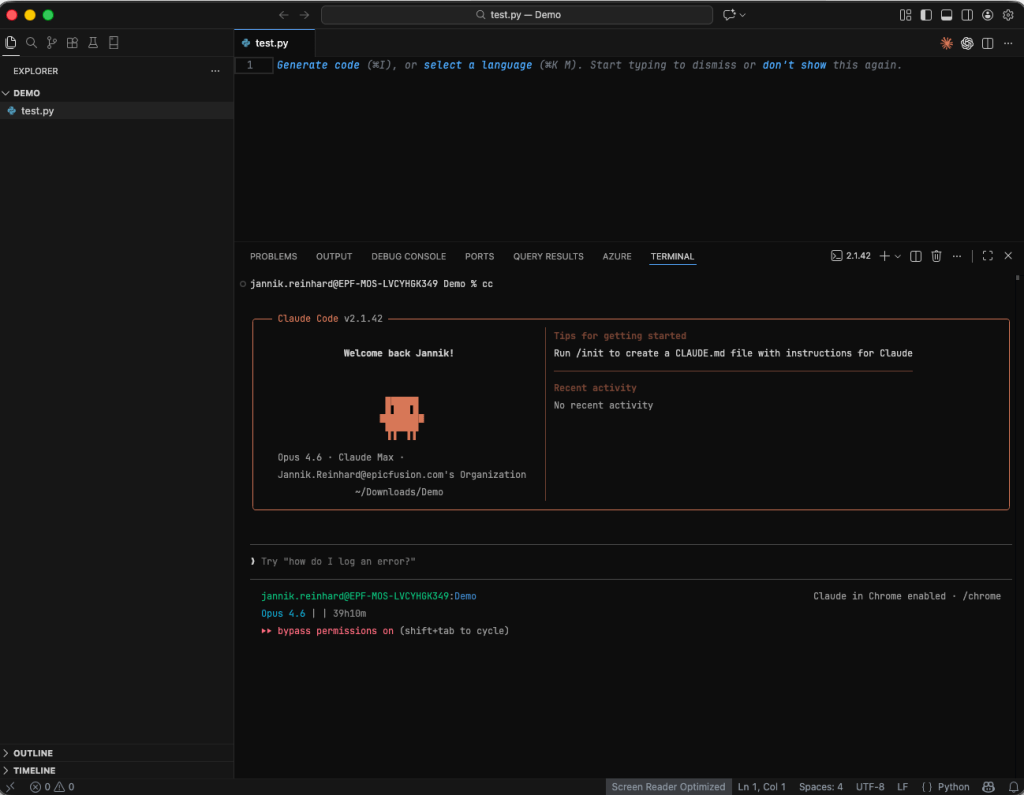
Task: Expand the Timeline section
Action: (34, 770)
